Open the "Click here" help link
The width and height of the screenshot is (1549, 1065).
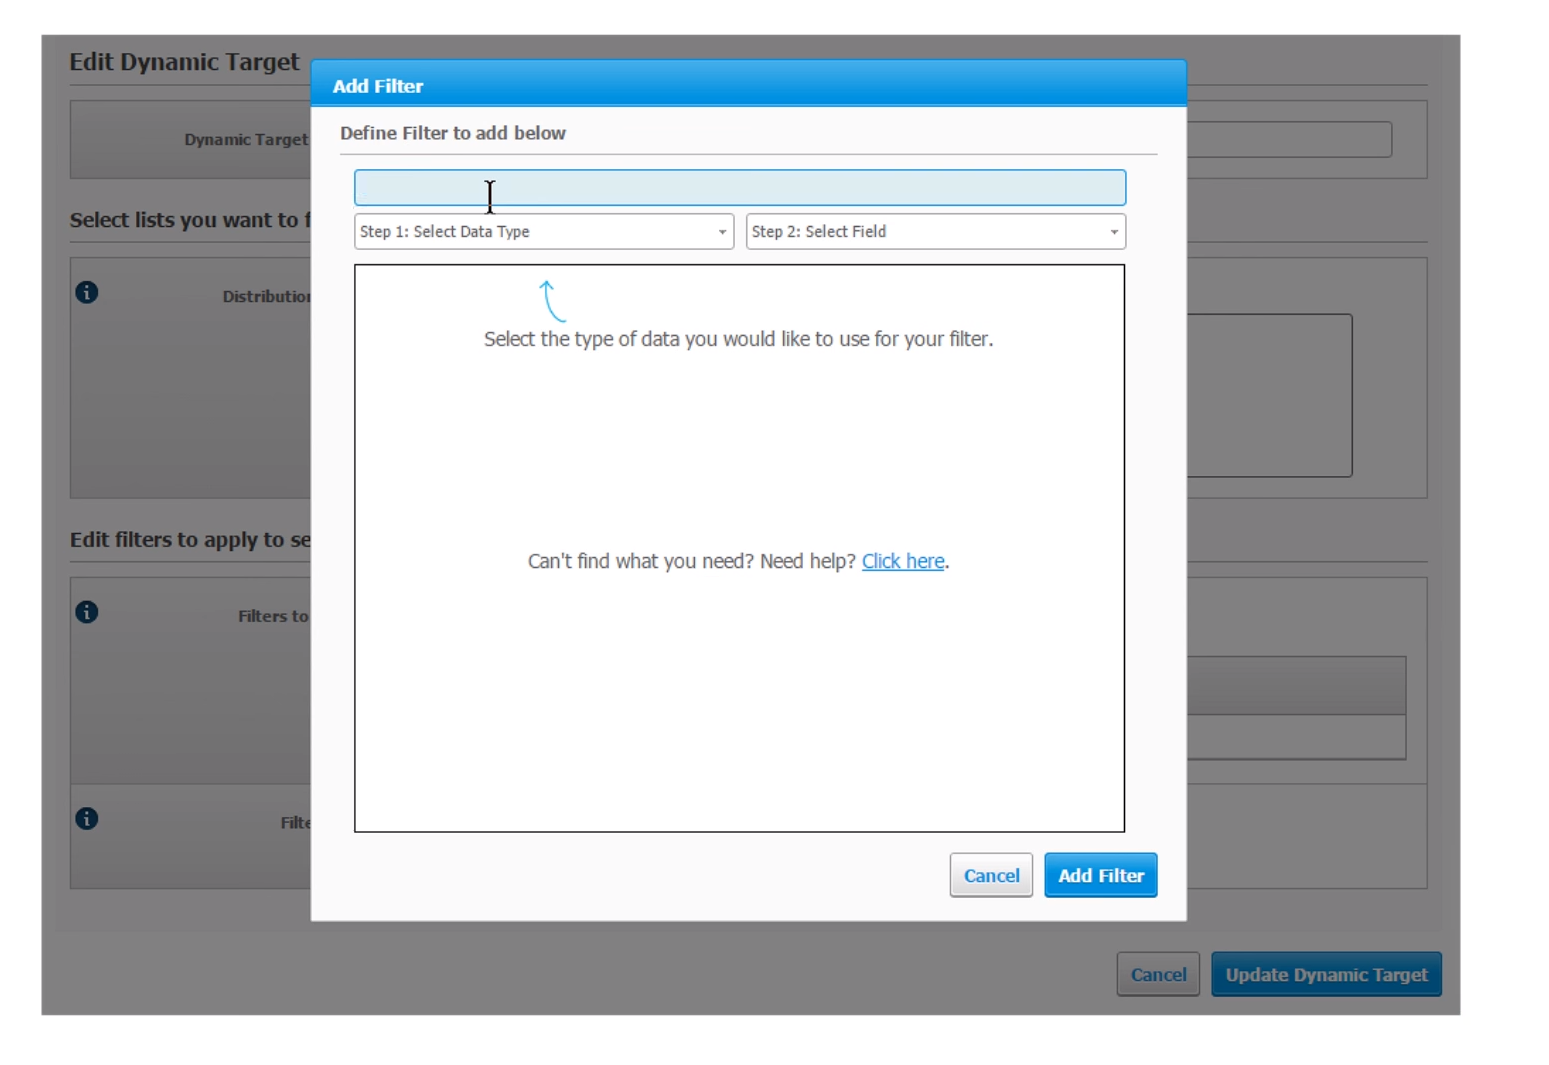pyautogui.click(x=903, y=561)
